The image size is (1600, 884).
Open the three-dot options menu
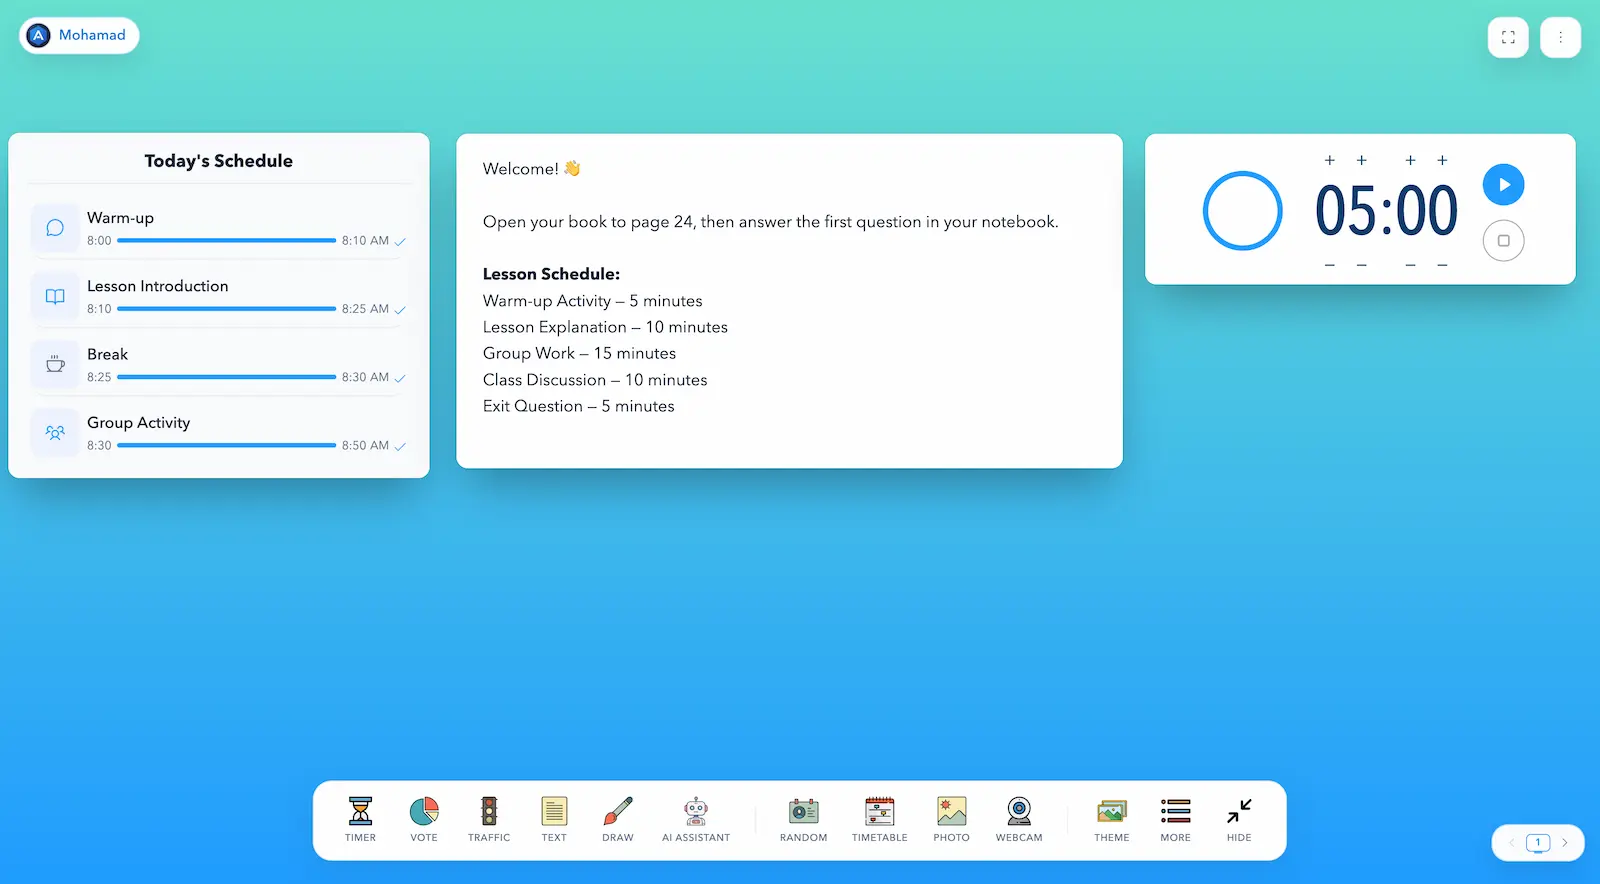click(x=1560, y=37)
